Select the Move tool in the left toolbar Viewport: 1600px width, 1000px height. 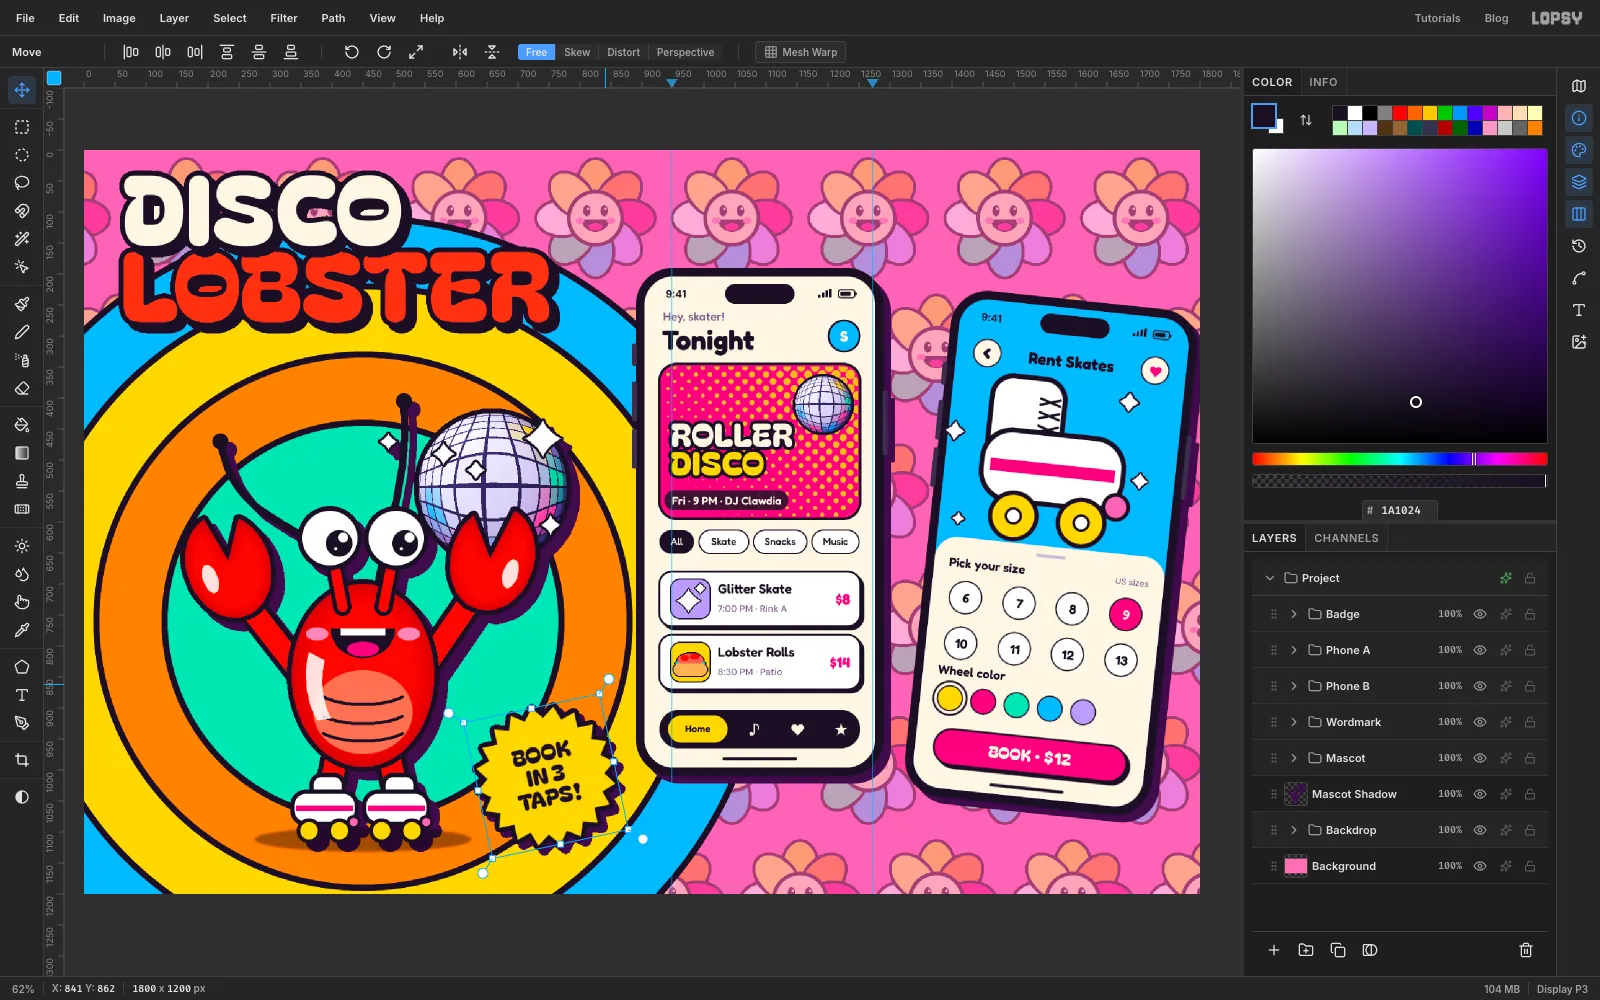[22, 90]
